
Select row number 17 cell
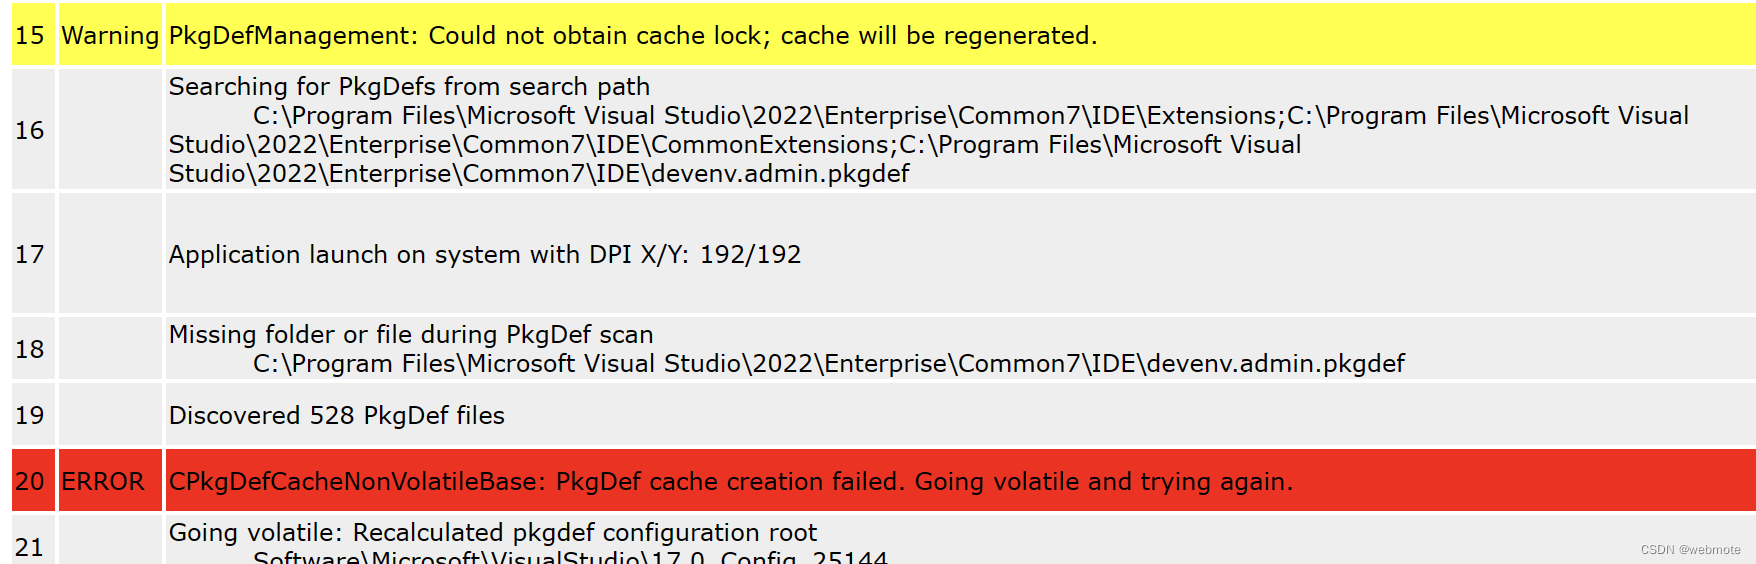pyautogui.click(x=30, y=254)
